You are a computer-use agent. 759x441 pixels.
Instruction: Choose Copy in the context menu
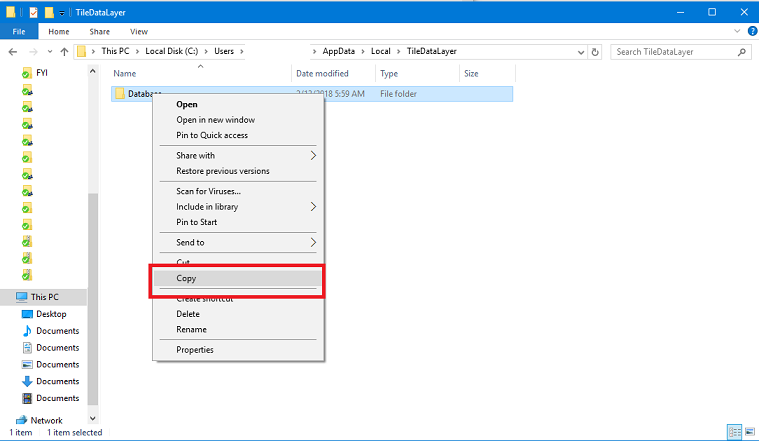point(238,278)
